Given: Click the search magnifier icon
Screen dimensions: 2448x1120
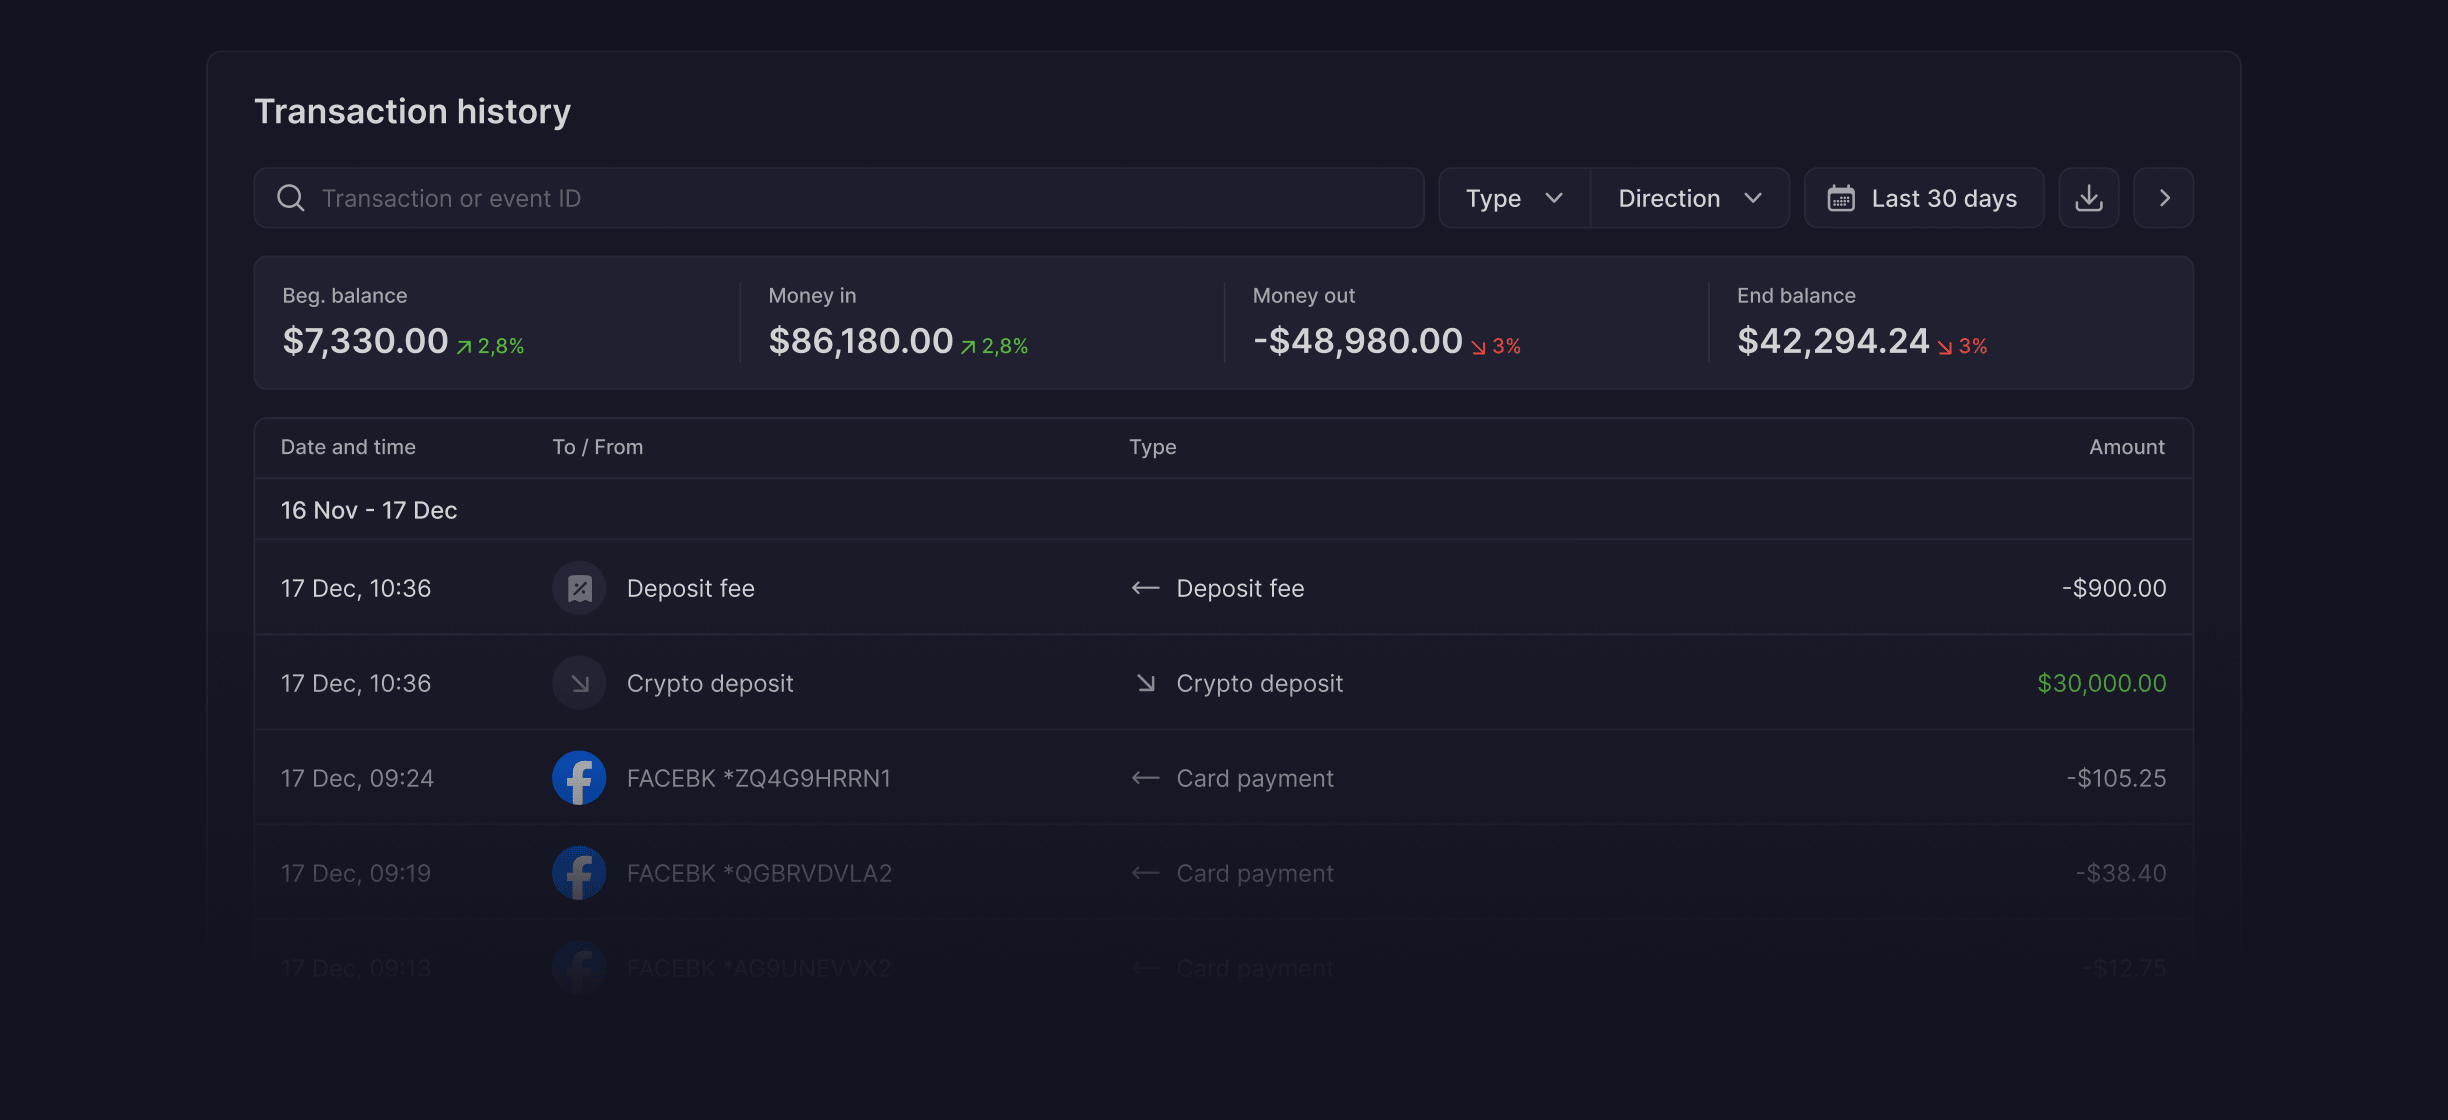Looking at the screenshot, I should click(291, 198).
